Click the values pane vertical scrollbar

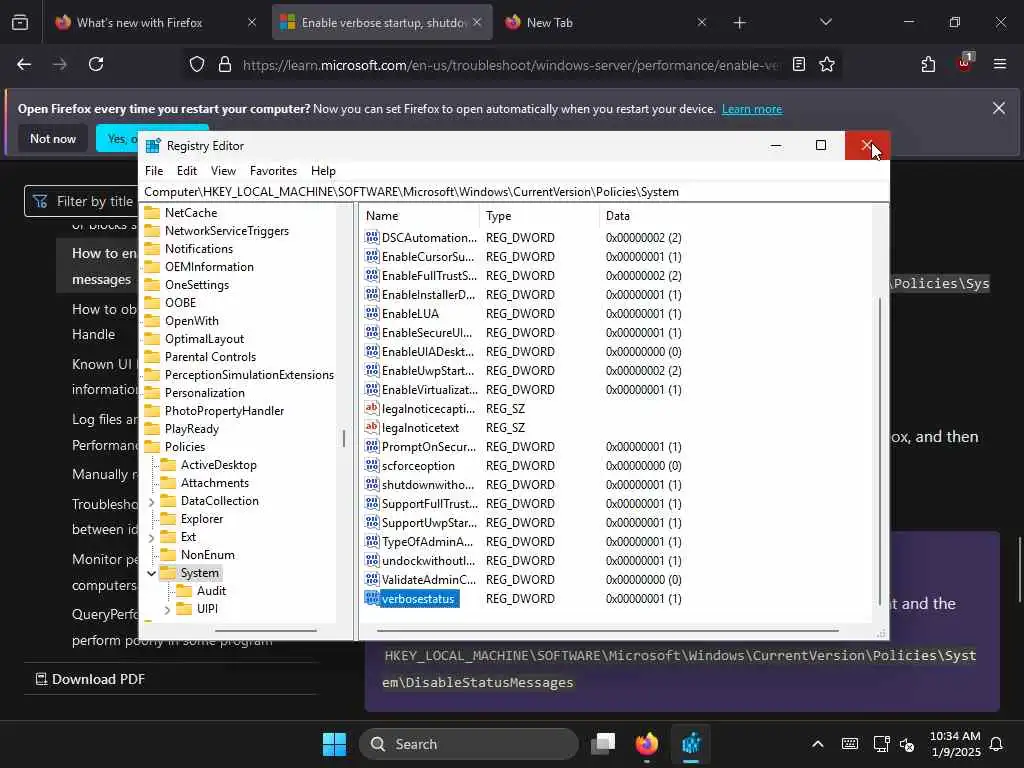click(x=880, y=451)
